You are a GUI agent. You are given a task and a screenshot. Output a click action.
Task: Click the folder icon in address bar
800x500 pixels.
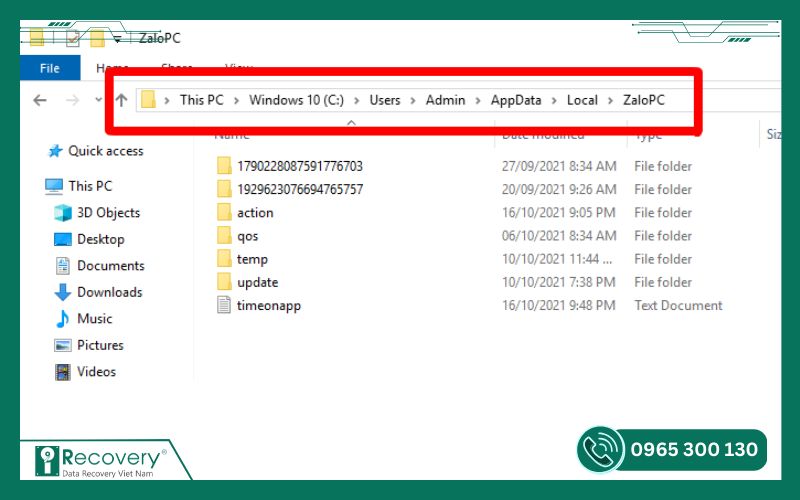coord(148,99)
